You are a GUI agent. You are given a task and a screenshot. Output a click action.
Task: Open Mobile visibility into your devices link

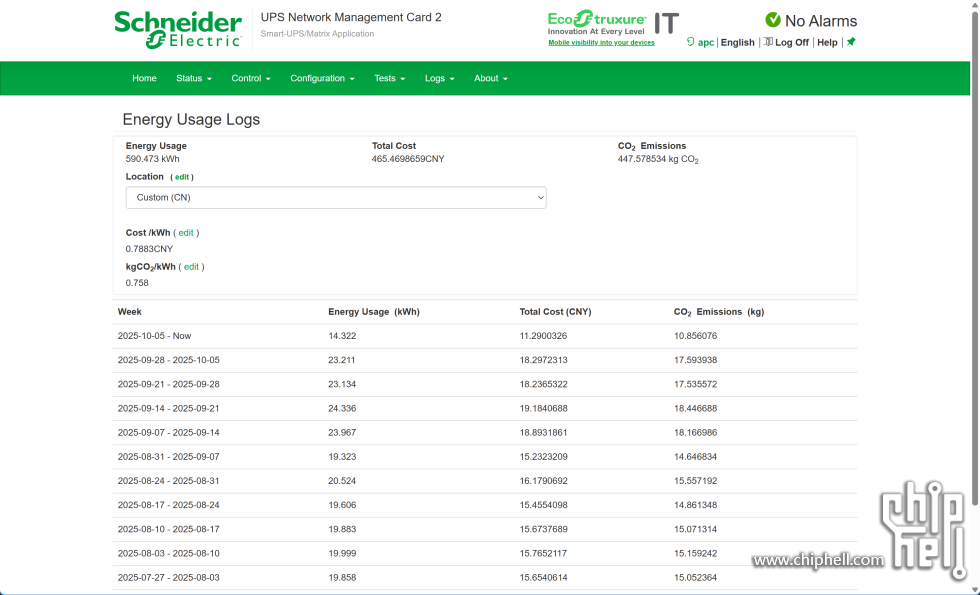pyautogui.click(x=601, y=43)
